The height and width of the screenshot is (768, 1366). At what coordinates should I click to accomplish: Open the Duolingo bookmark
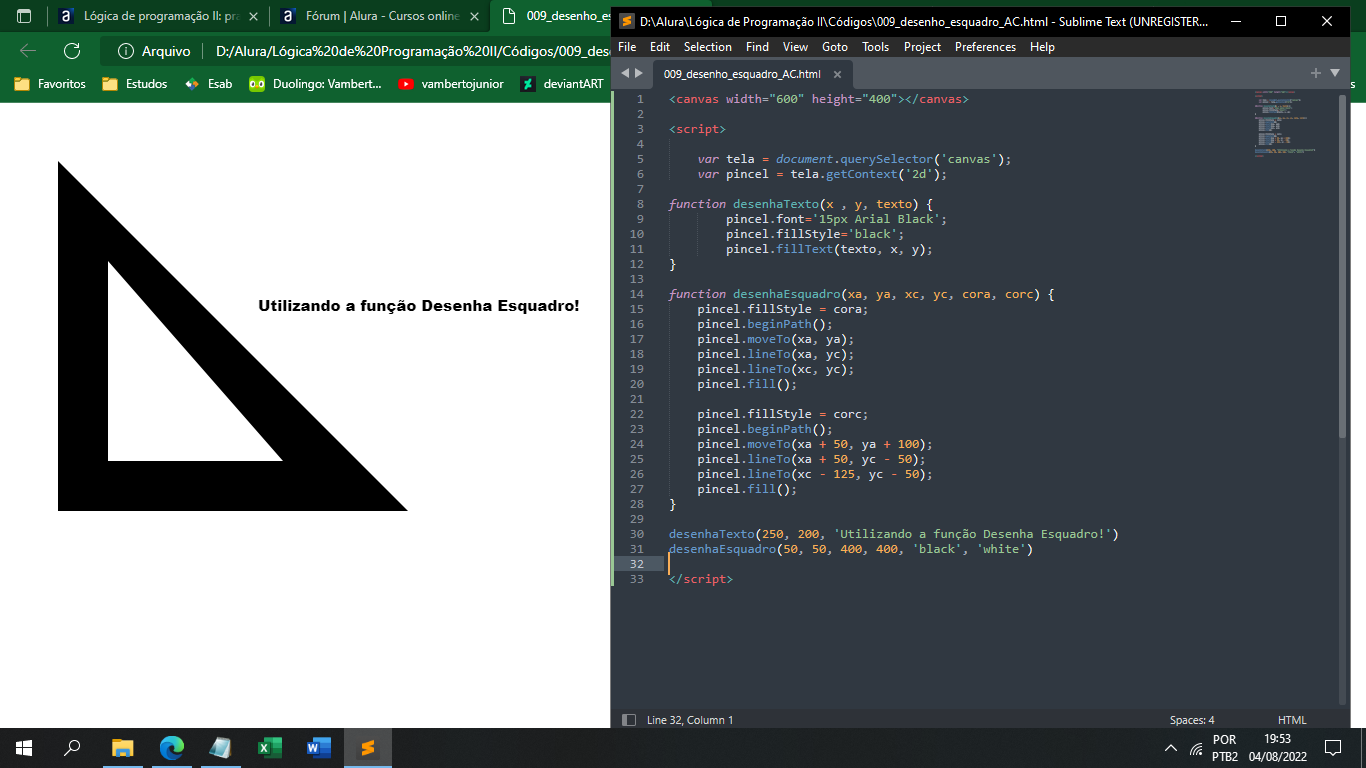[315, 84]
